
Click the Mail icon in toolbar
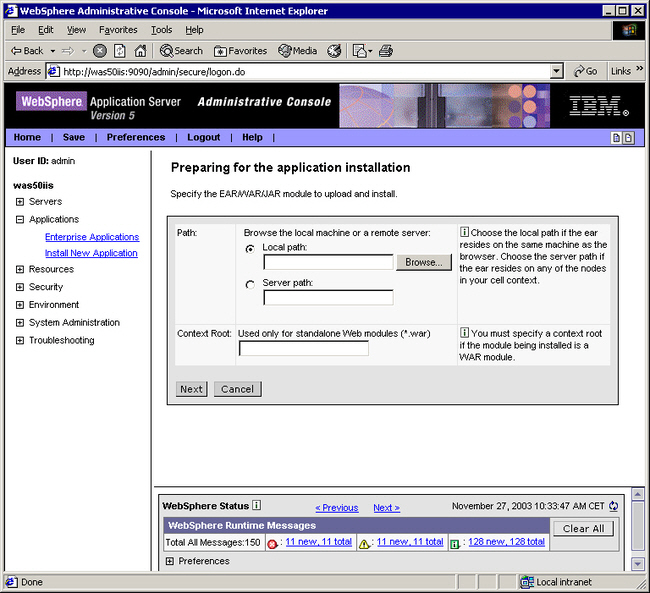(x=361, y=51)
